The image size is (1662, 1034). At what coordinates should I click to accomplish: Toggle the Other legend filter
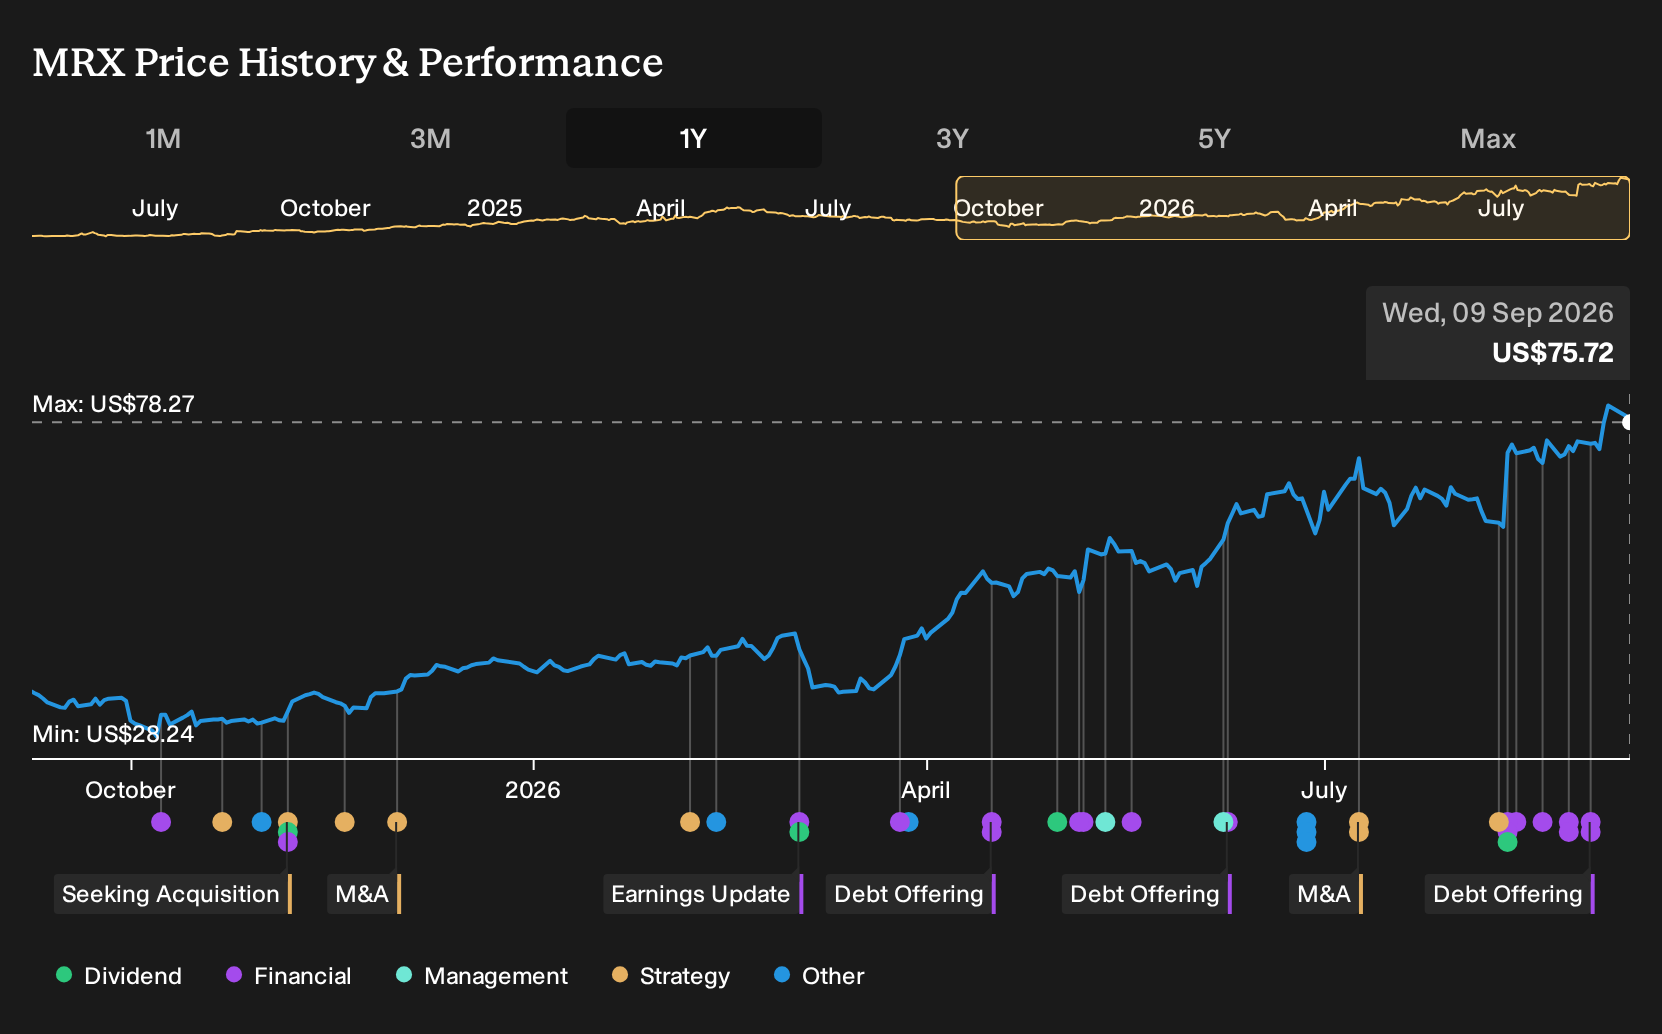819,975
